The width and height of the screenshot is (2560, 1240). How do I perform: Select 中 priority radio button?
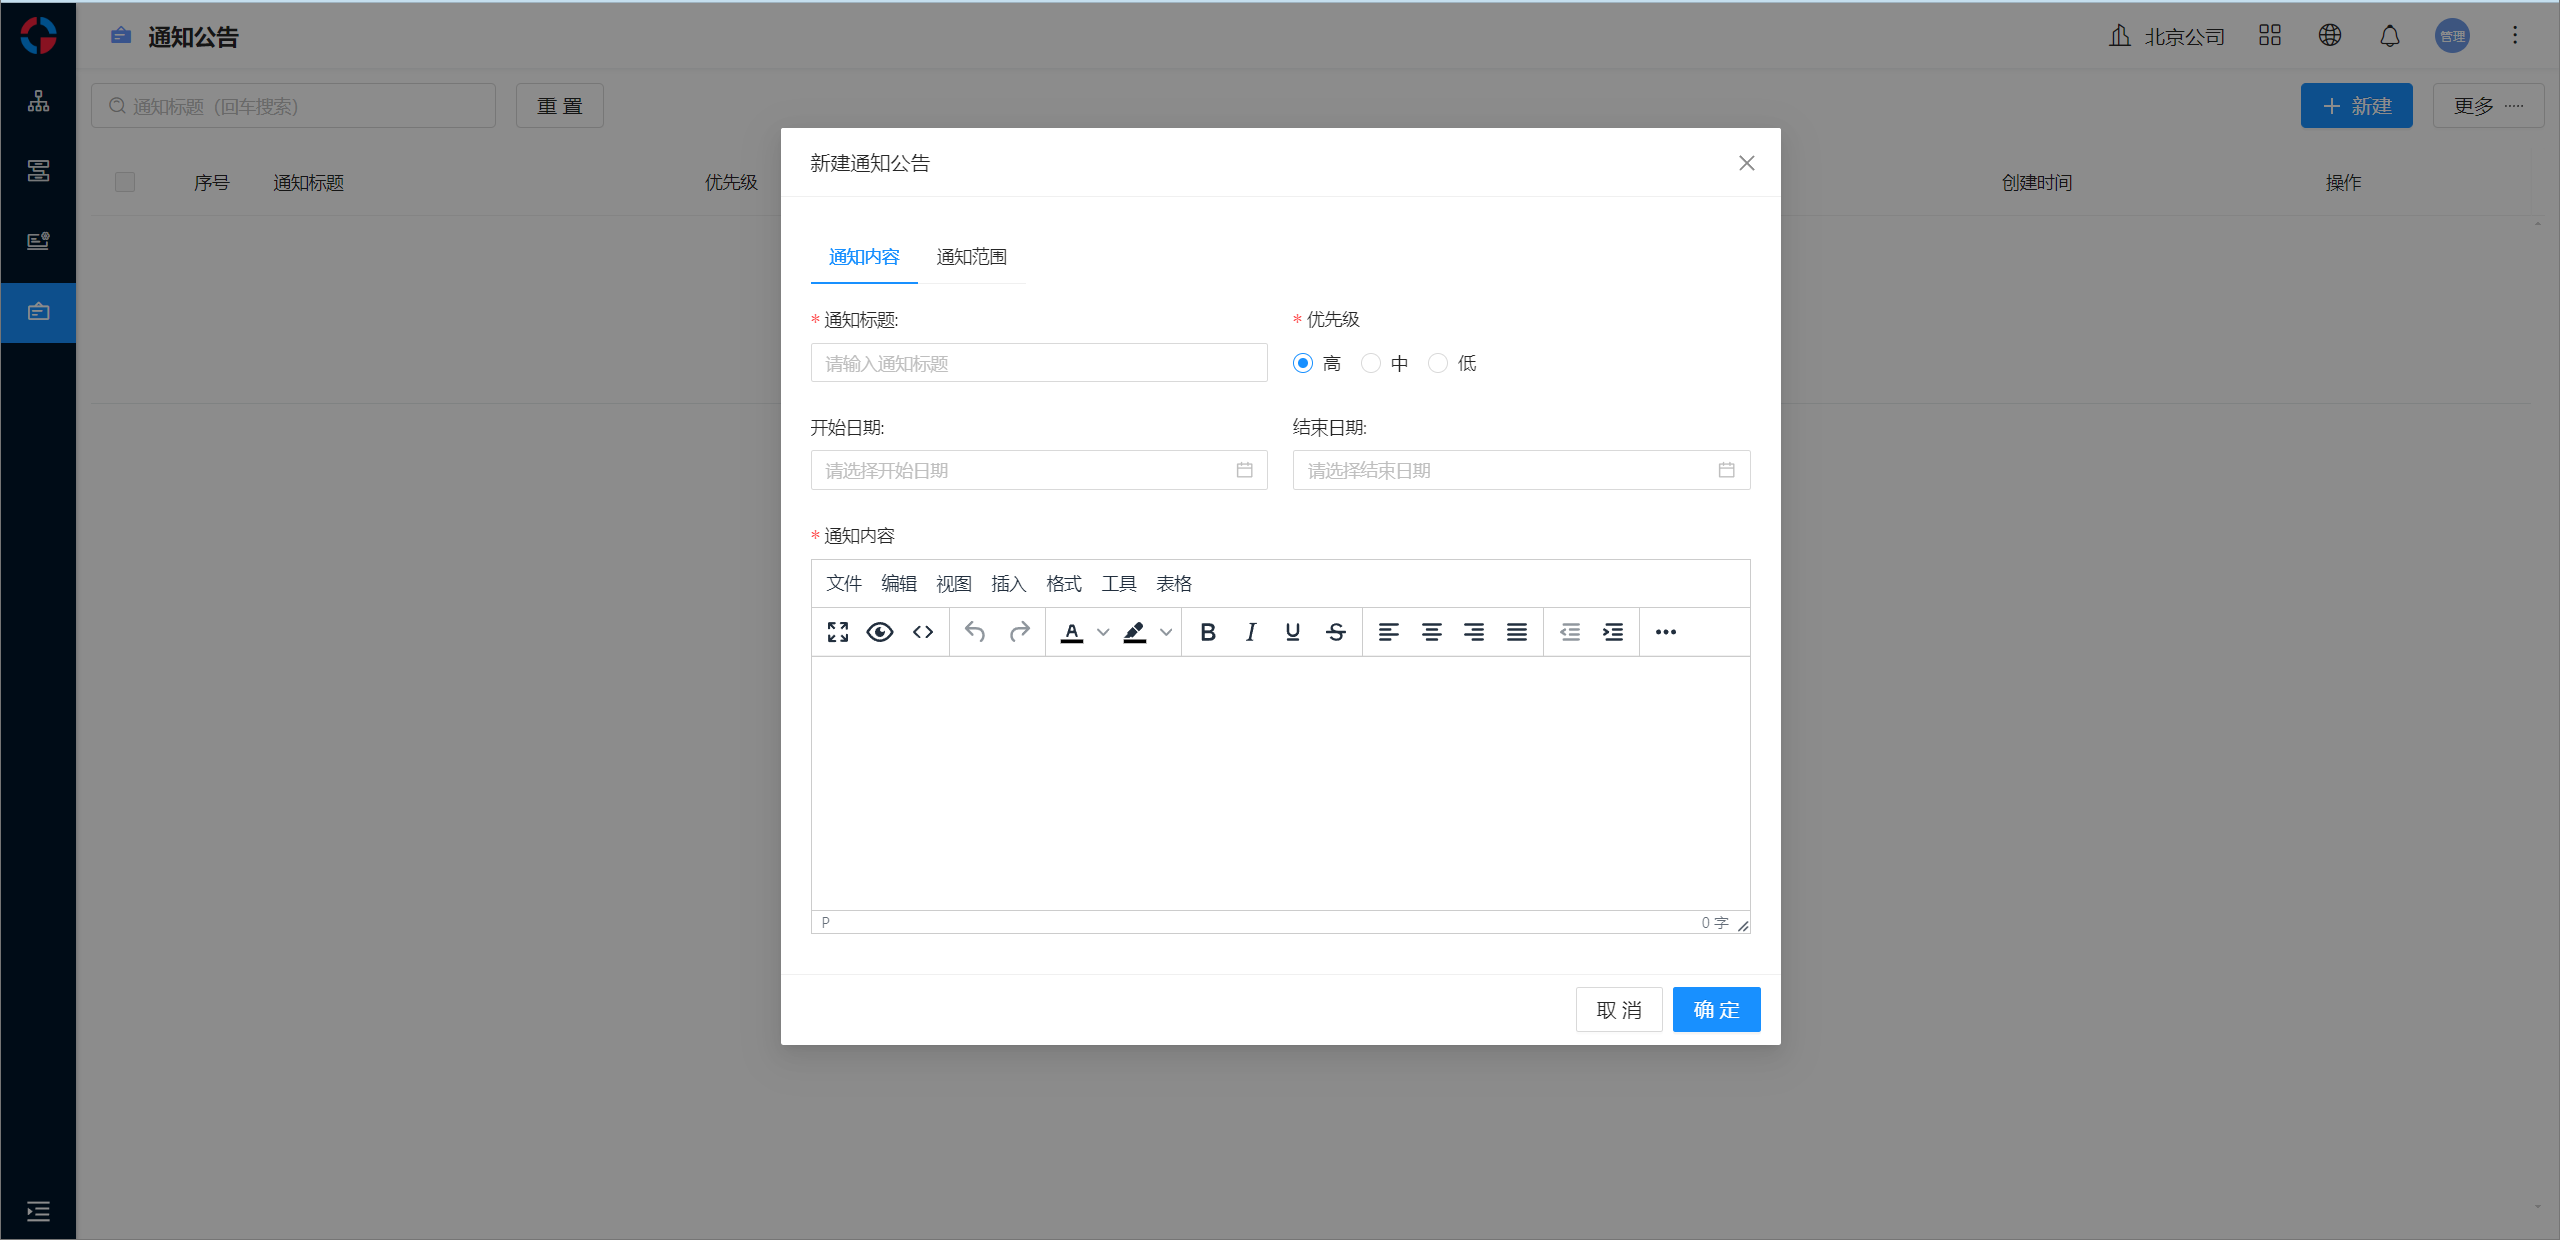(1371, 363)
